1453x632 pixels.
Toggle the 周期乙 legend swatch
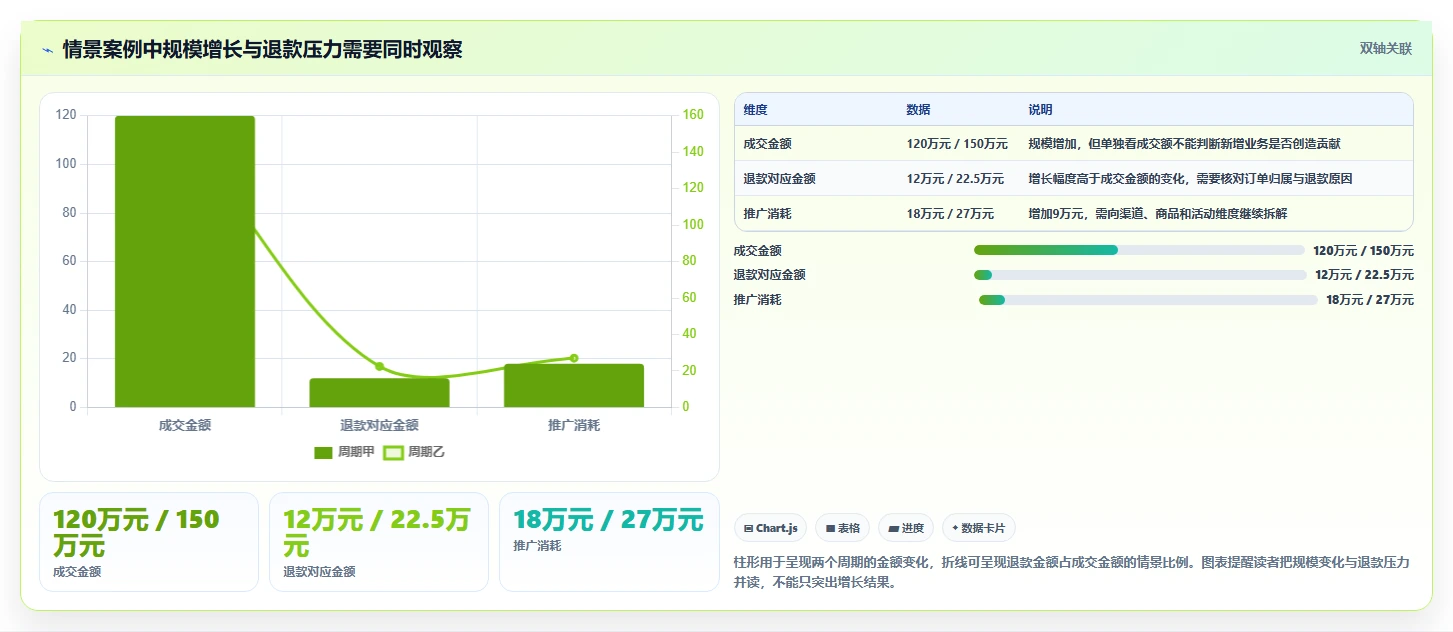click(x=393, y=452)
